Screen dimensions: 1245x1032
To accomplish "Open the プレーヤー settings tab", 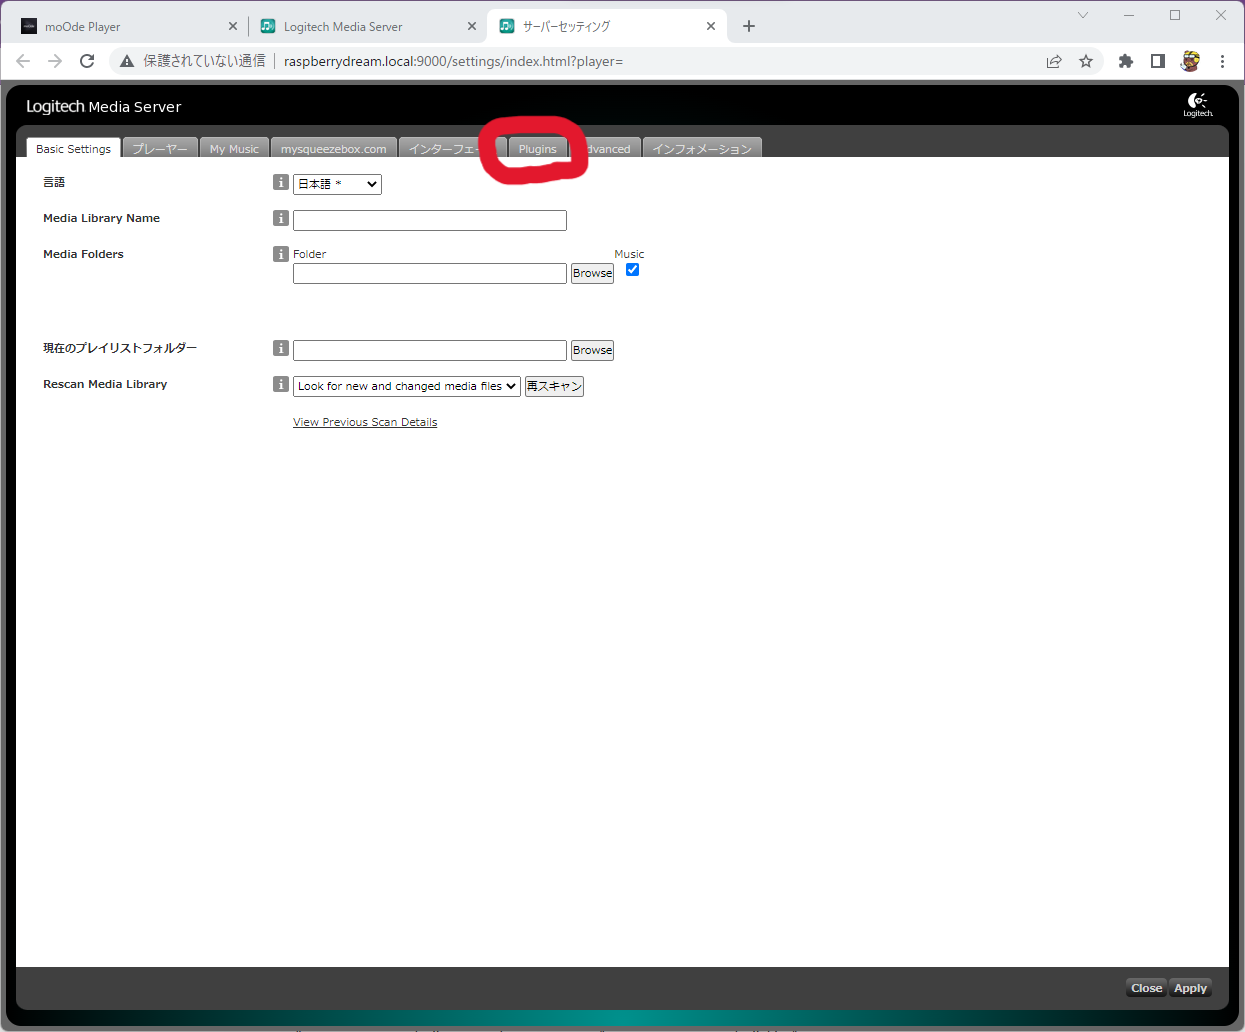I will pos(160,148).
